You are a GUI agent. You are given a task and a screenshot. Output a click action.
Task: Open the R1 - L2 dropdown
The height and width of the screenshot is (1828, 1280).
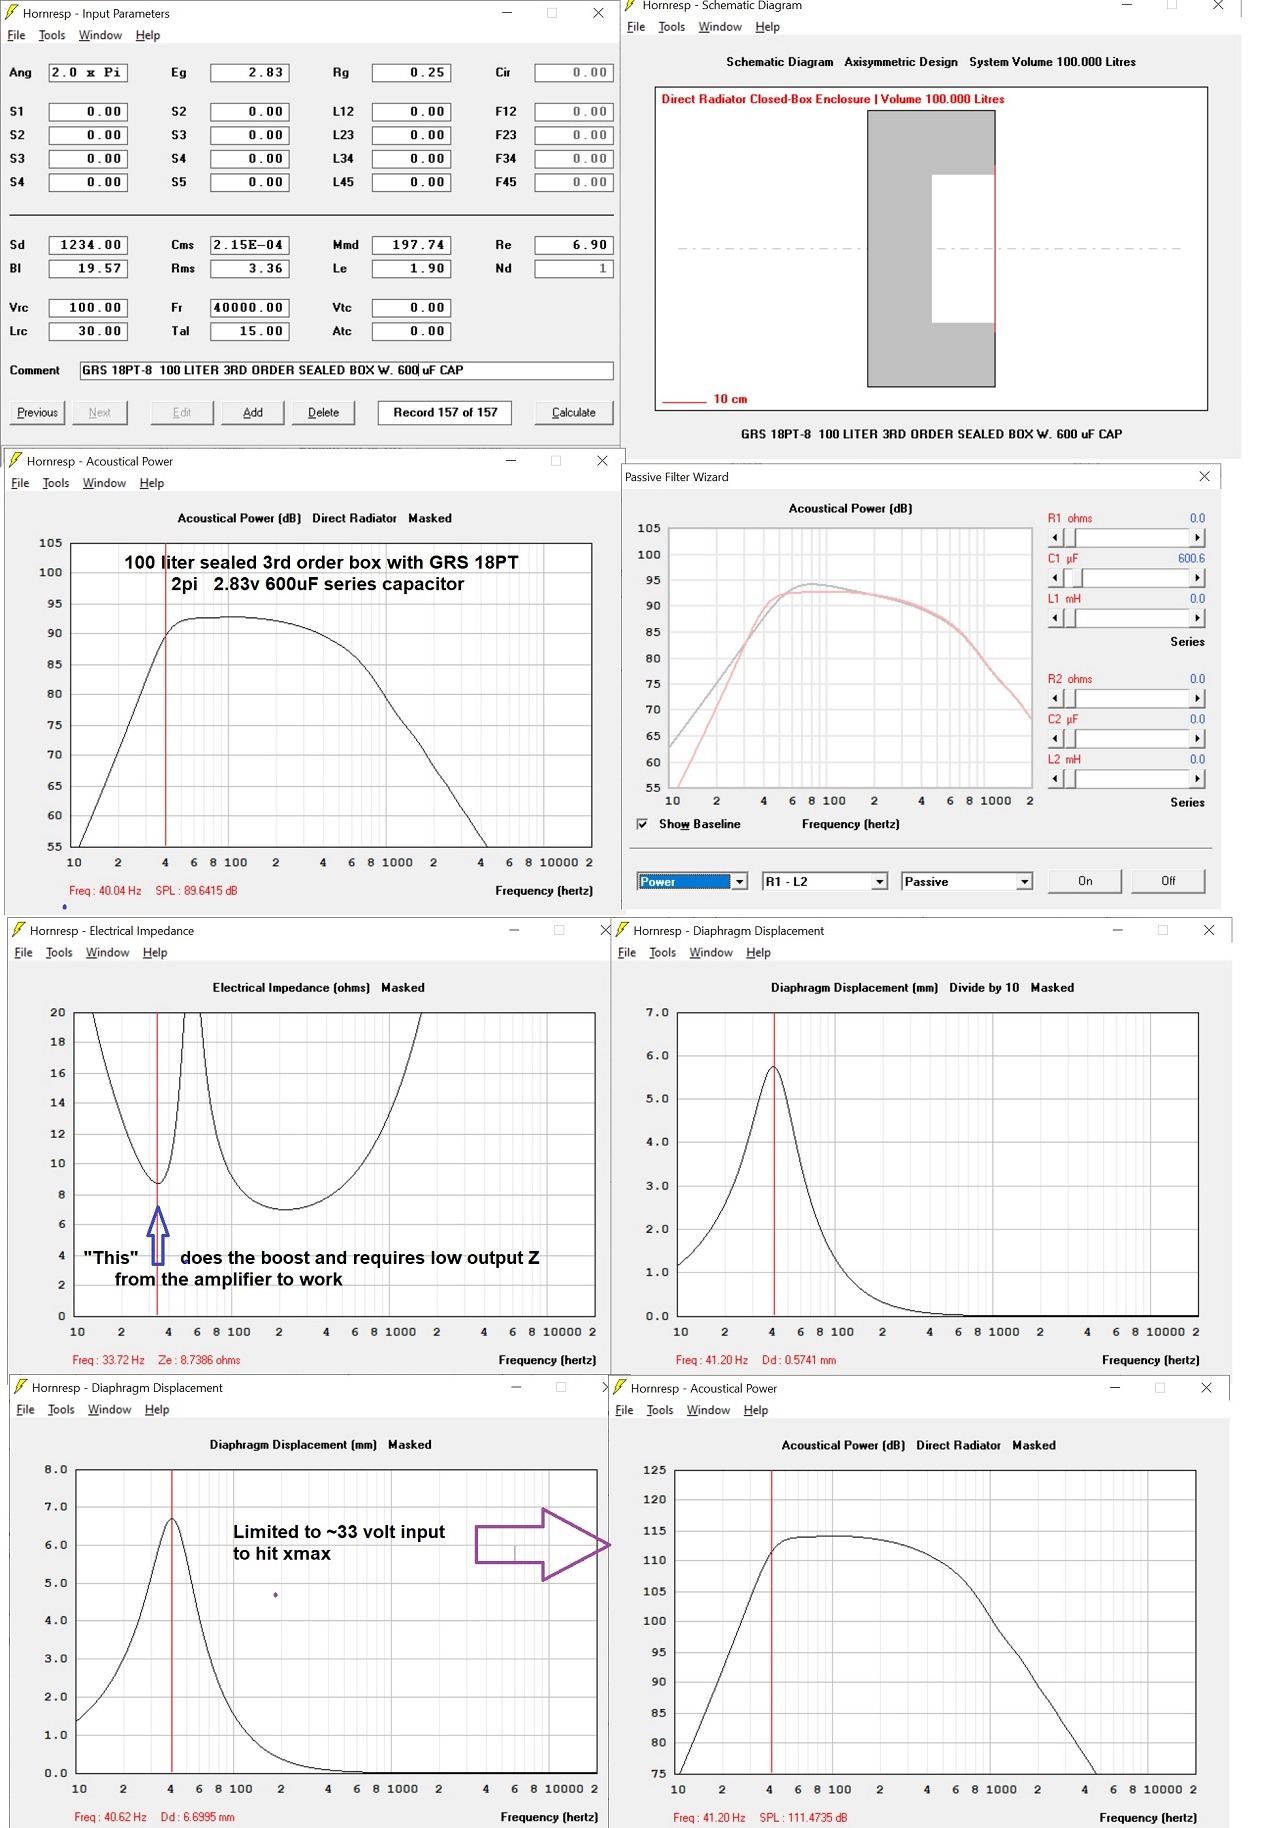[879, 881]
